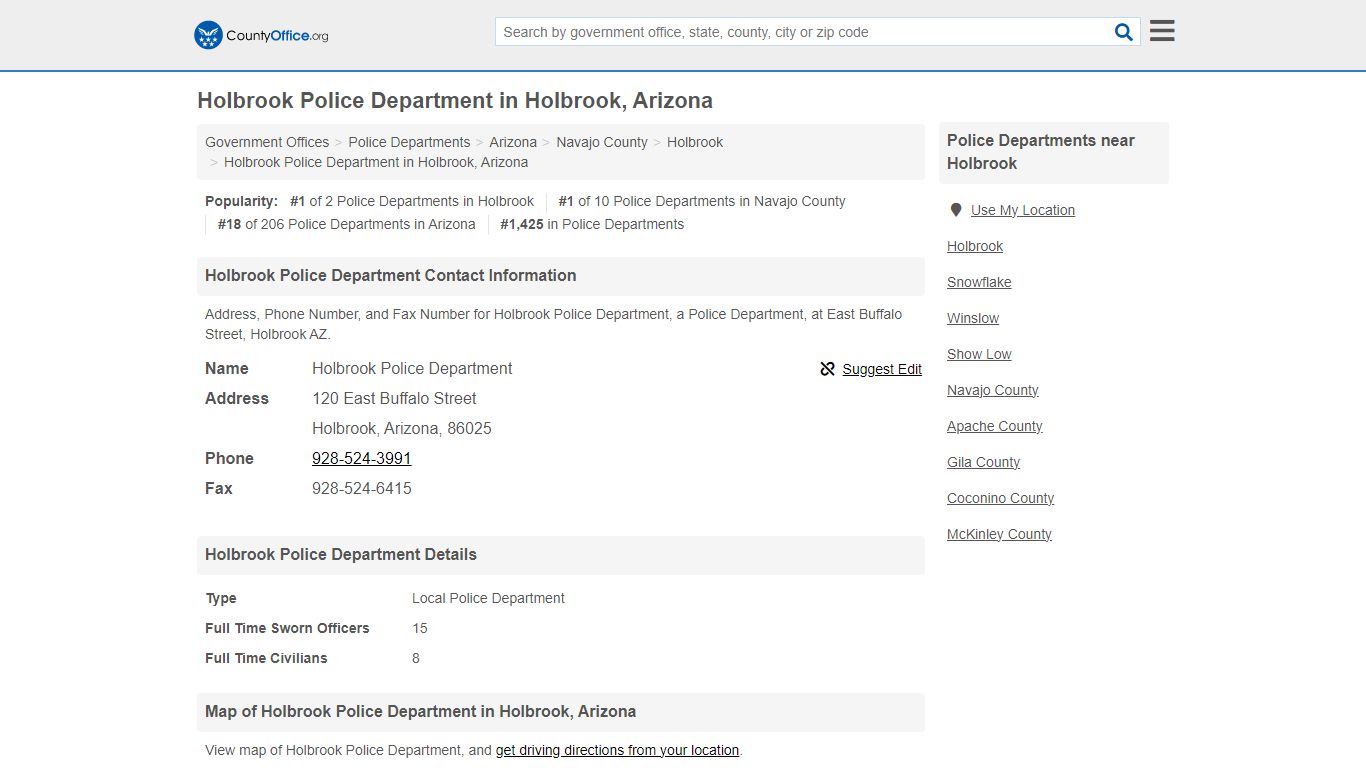Click Police Departments near Holbrook heading
This screenshot has width=1366, height=768.
(1041, 152)
